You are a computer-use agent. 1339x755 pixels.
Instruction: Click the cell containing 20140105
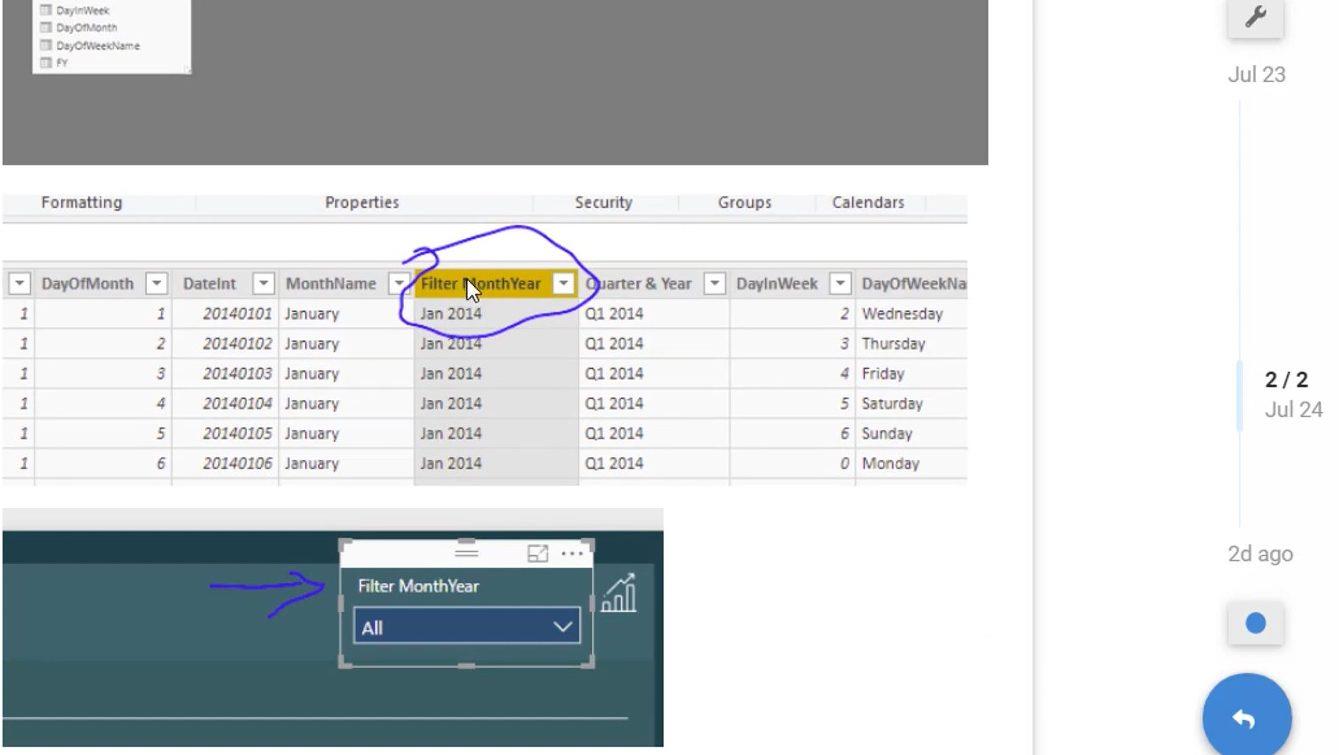225,434
